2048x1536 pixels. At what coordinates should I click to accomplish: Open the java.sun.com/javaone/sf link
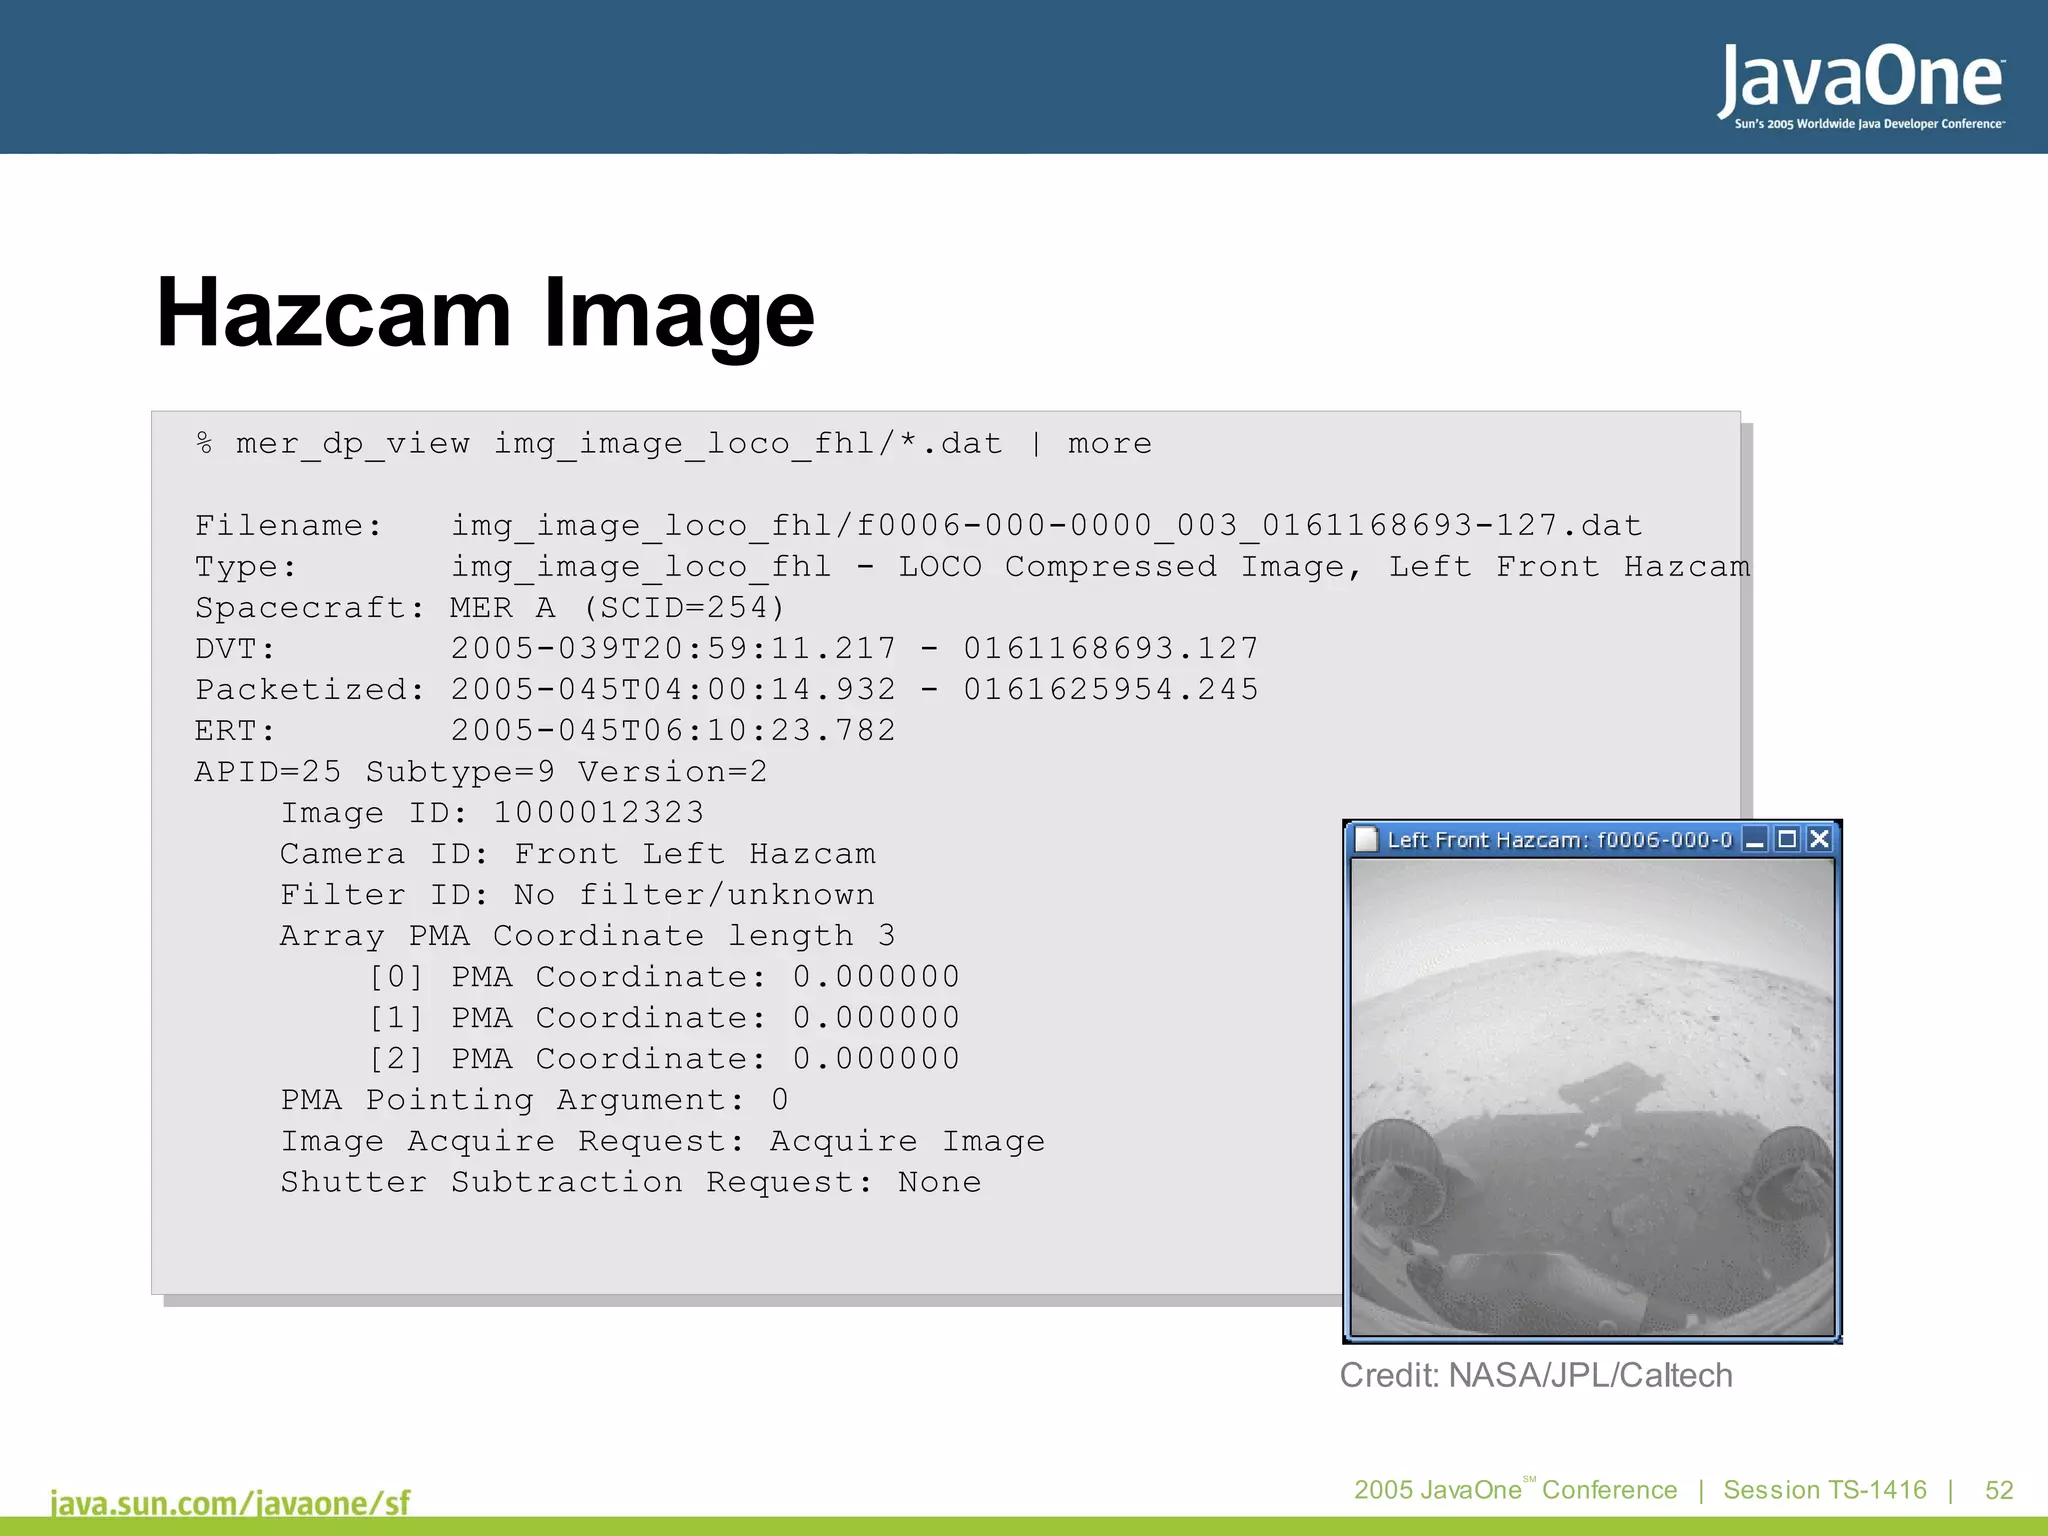click(x=230, y=1503)
